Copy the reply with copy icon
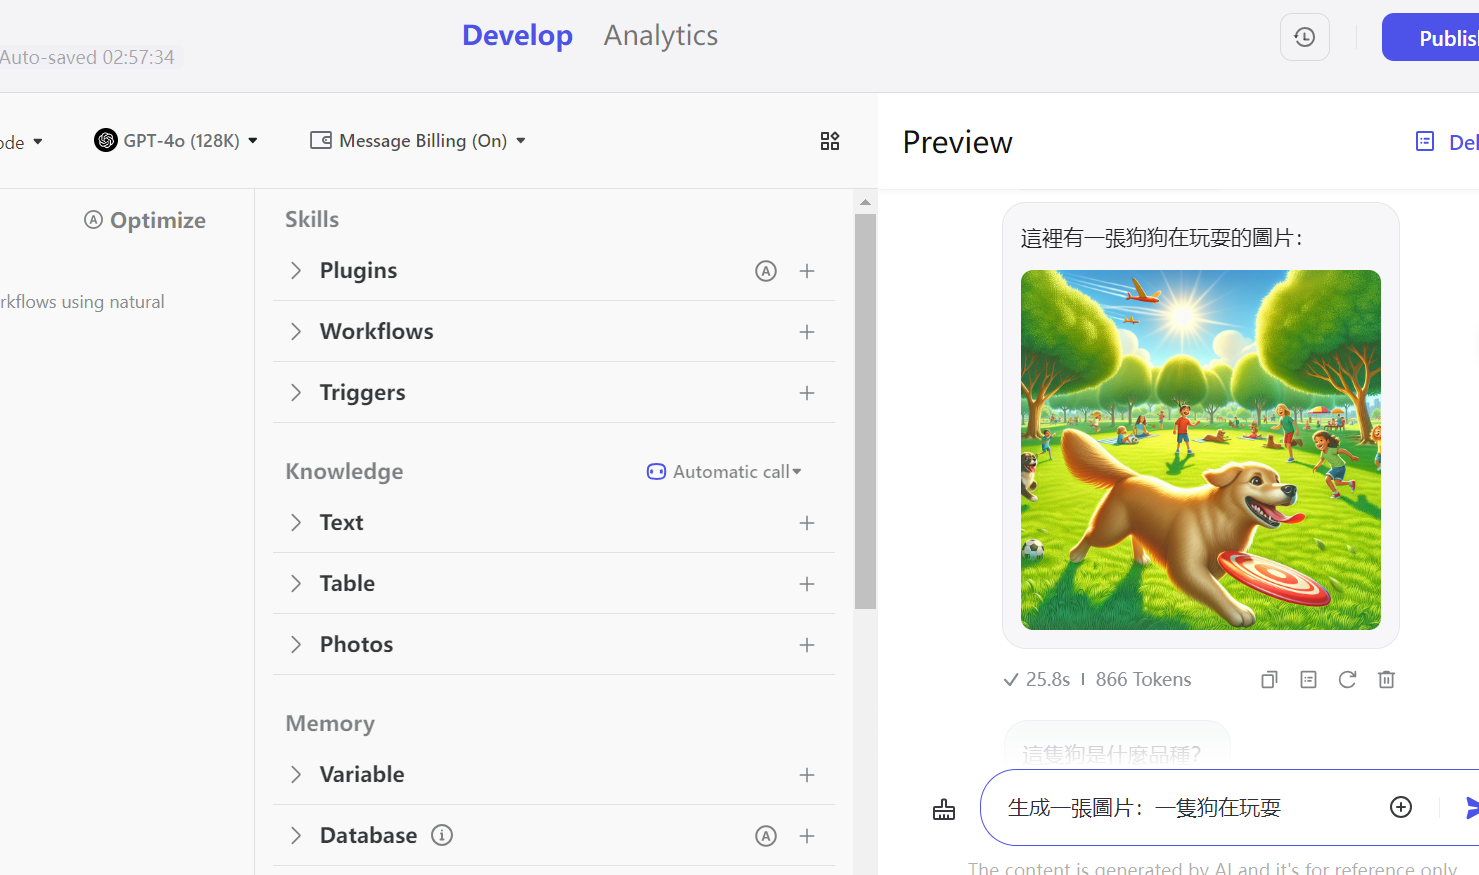The width and height of the screenshot is (1479, 875). [x=1269, y=680]
